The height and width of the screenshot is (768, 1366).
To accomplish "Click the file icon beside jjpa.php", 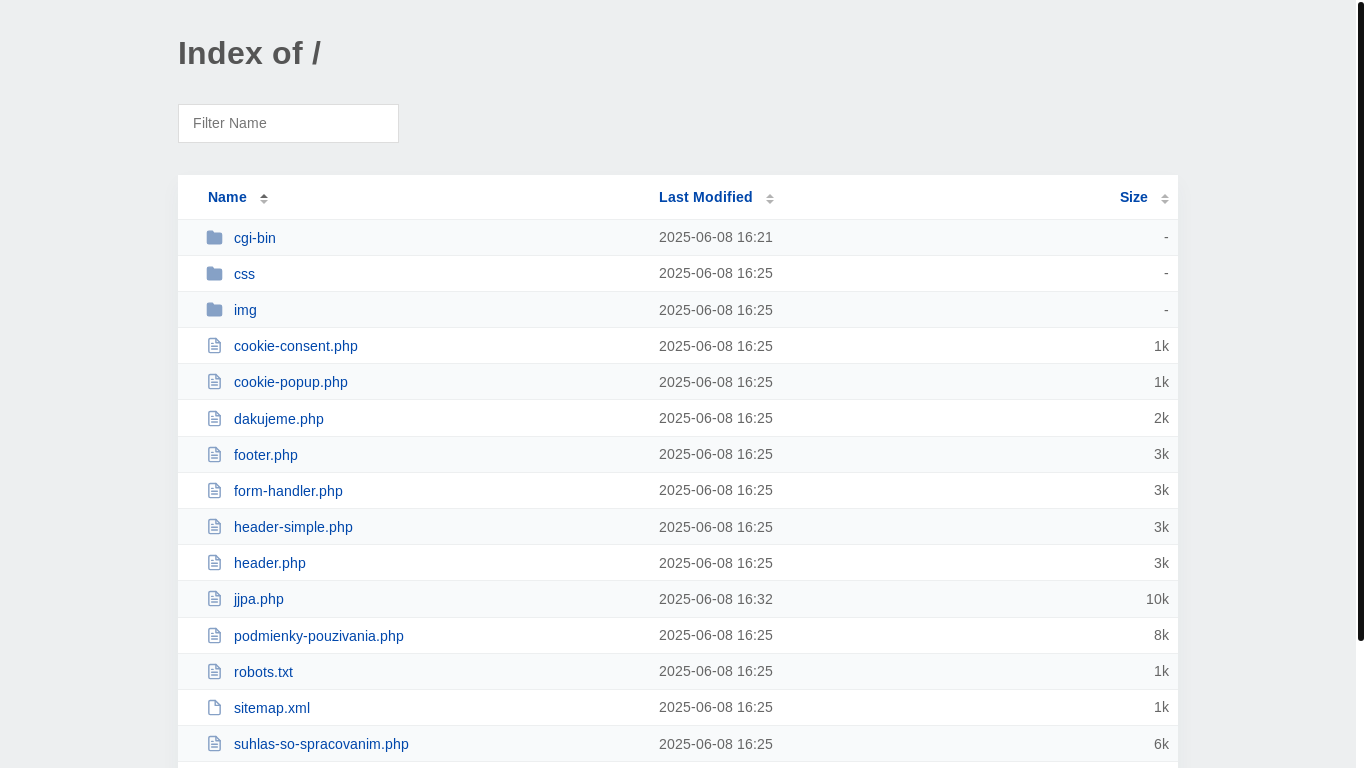I will pos(214,599).
